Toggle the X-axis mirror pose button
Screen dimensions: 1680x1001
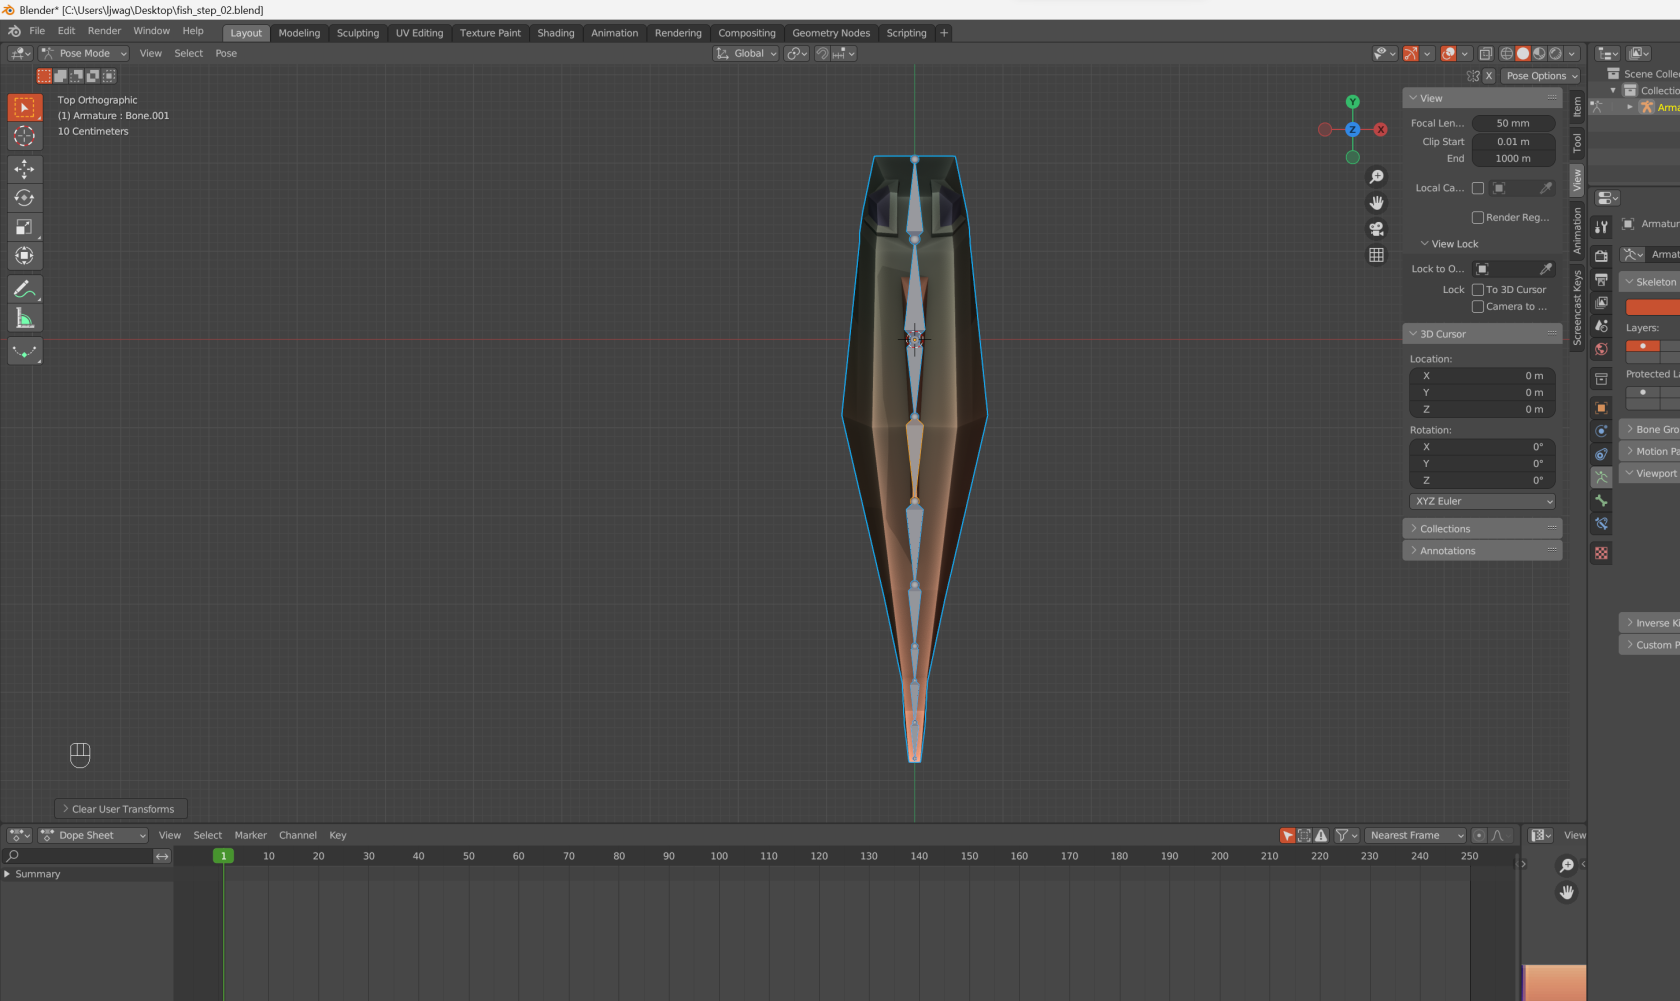point(1488,76)
